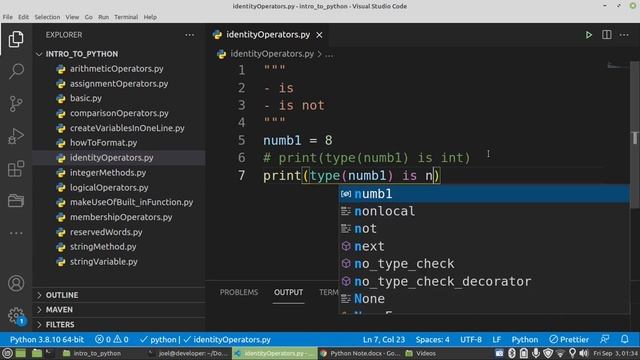The image size is (640, 360).
Task: Open the Edit menu
Action: 23,17
